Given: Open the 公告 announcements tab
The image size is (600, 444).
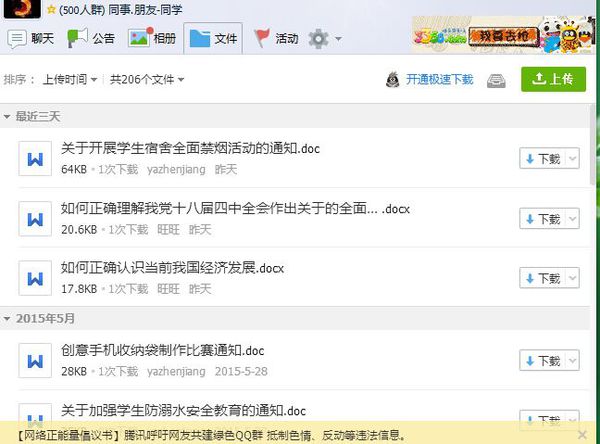Looking at the screenshot, I should click(91, 38).
